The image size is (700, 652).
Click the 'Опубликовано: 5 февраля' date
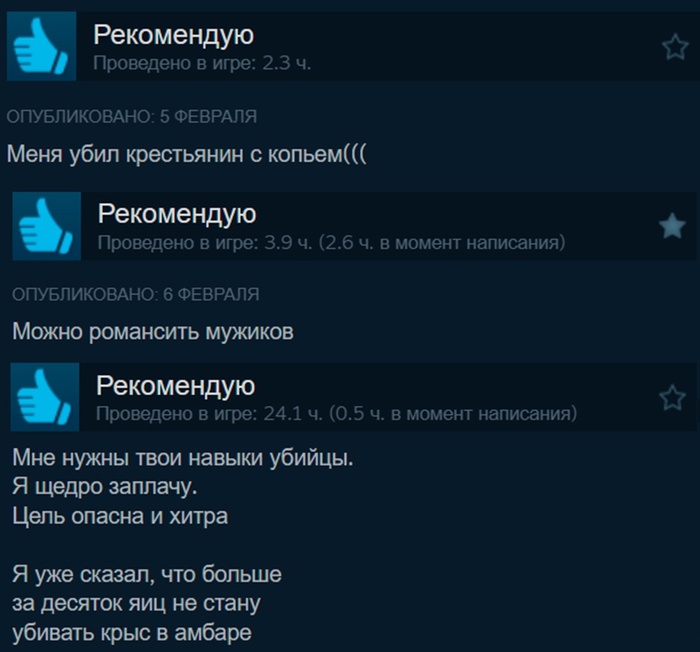coord(132,117)
